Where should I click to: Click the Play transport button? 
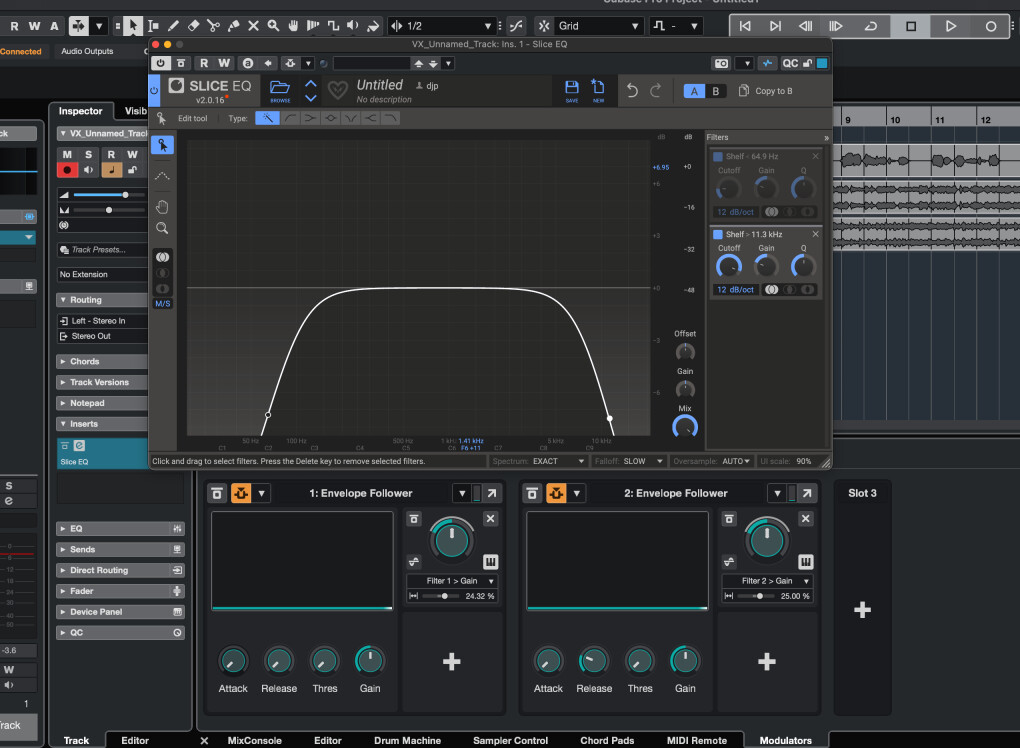pos(950,26)
